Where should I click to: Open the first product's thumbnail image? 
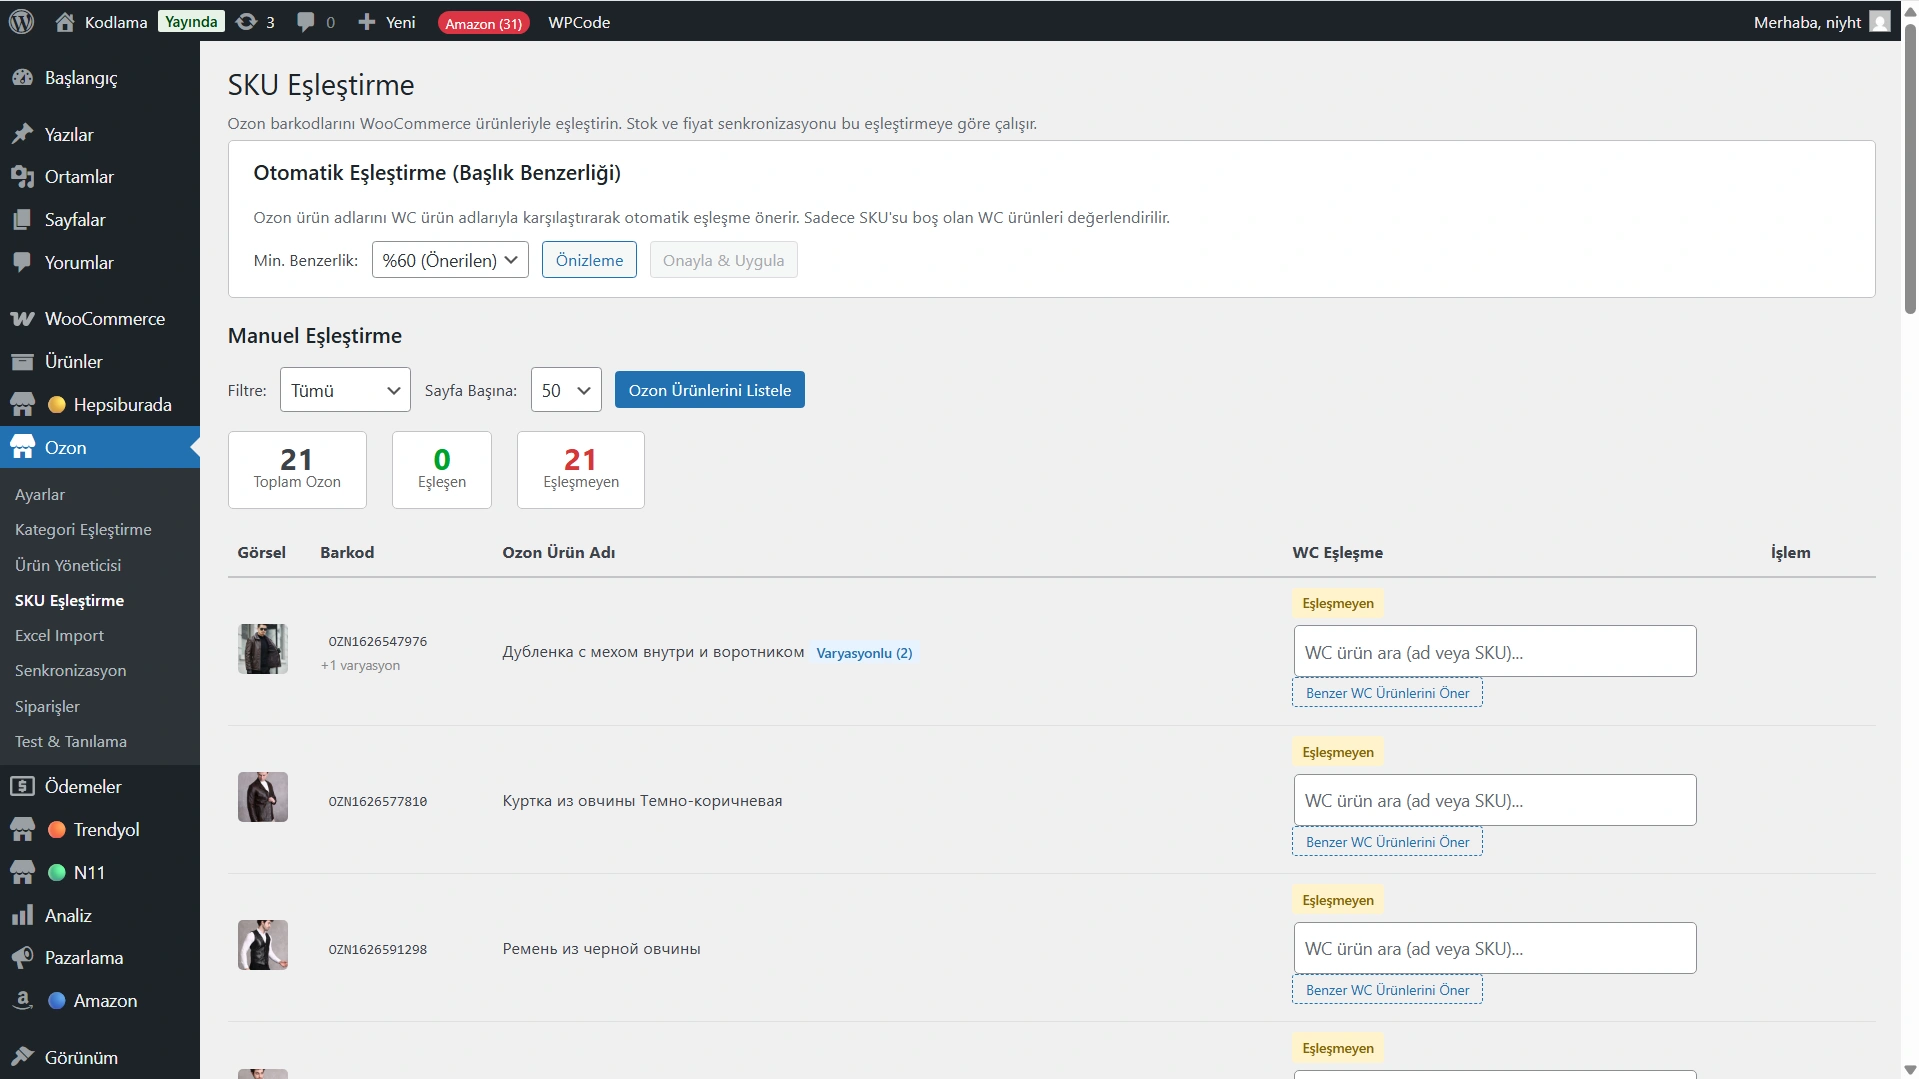tap(263, 649)
